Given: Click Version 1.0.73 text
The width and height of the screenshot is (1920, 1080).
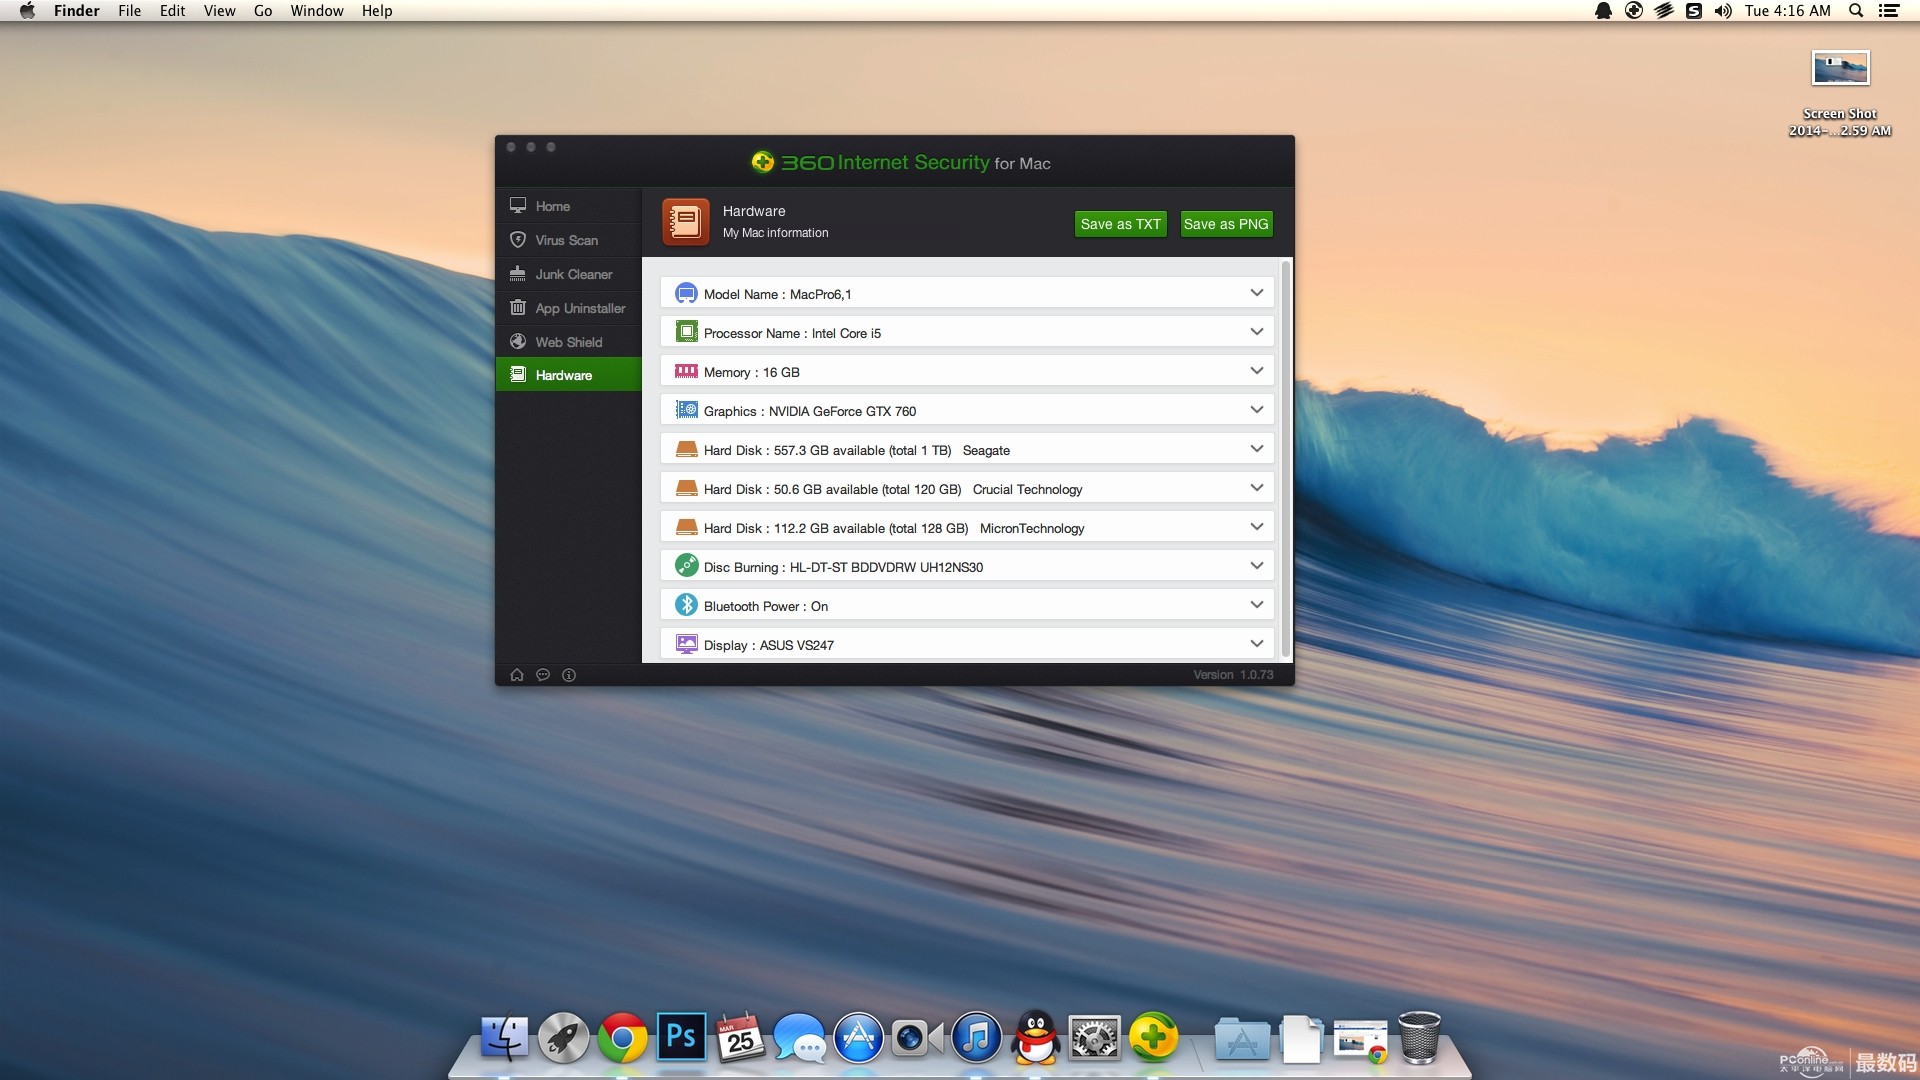Looking at the screenshot, I should (x=1233, y=675).
